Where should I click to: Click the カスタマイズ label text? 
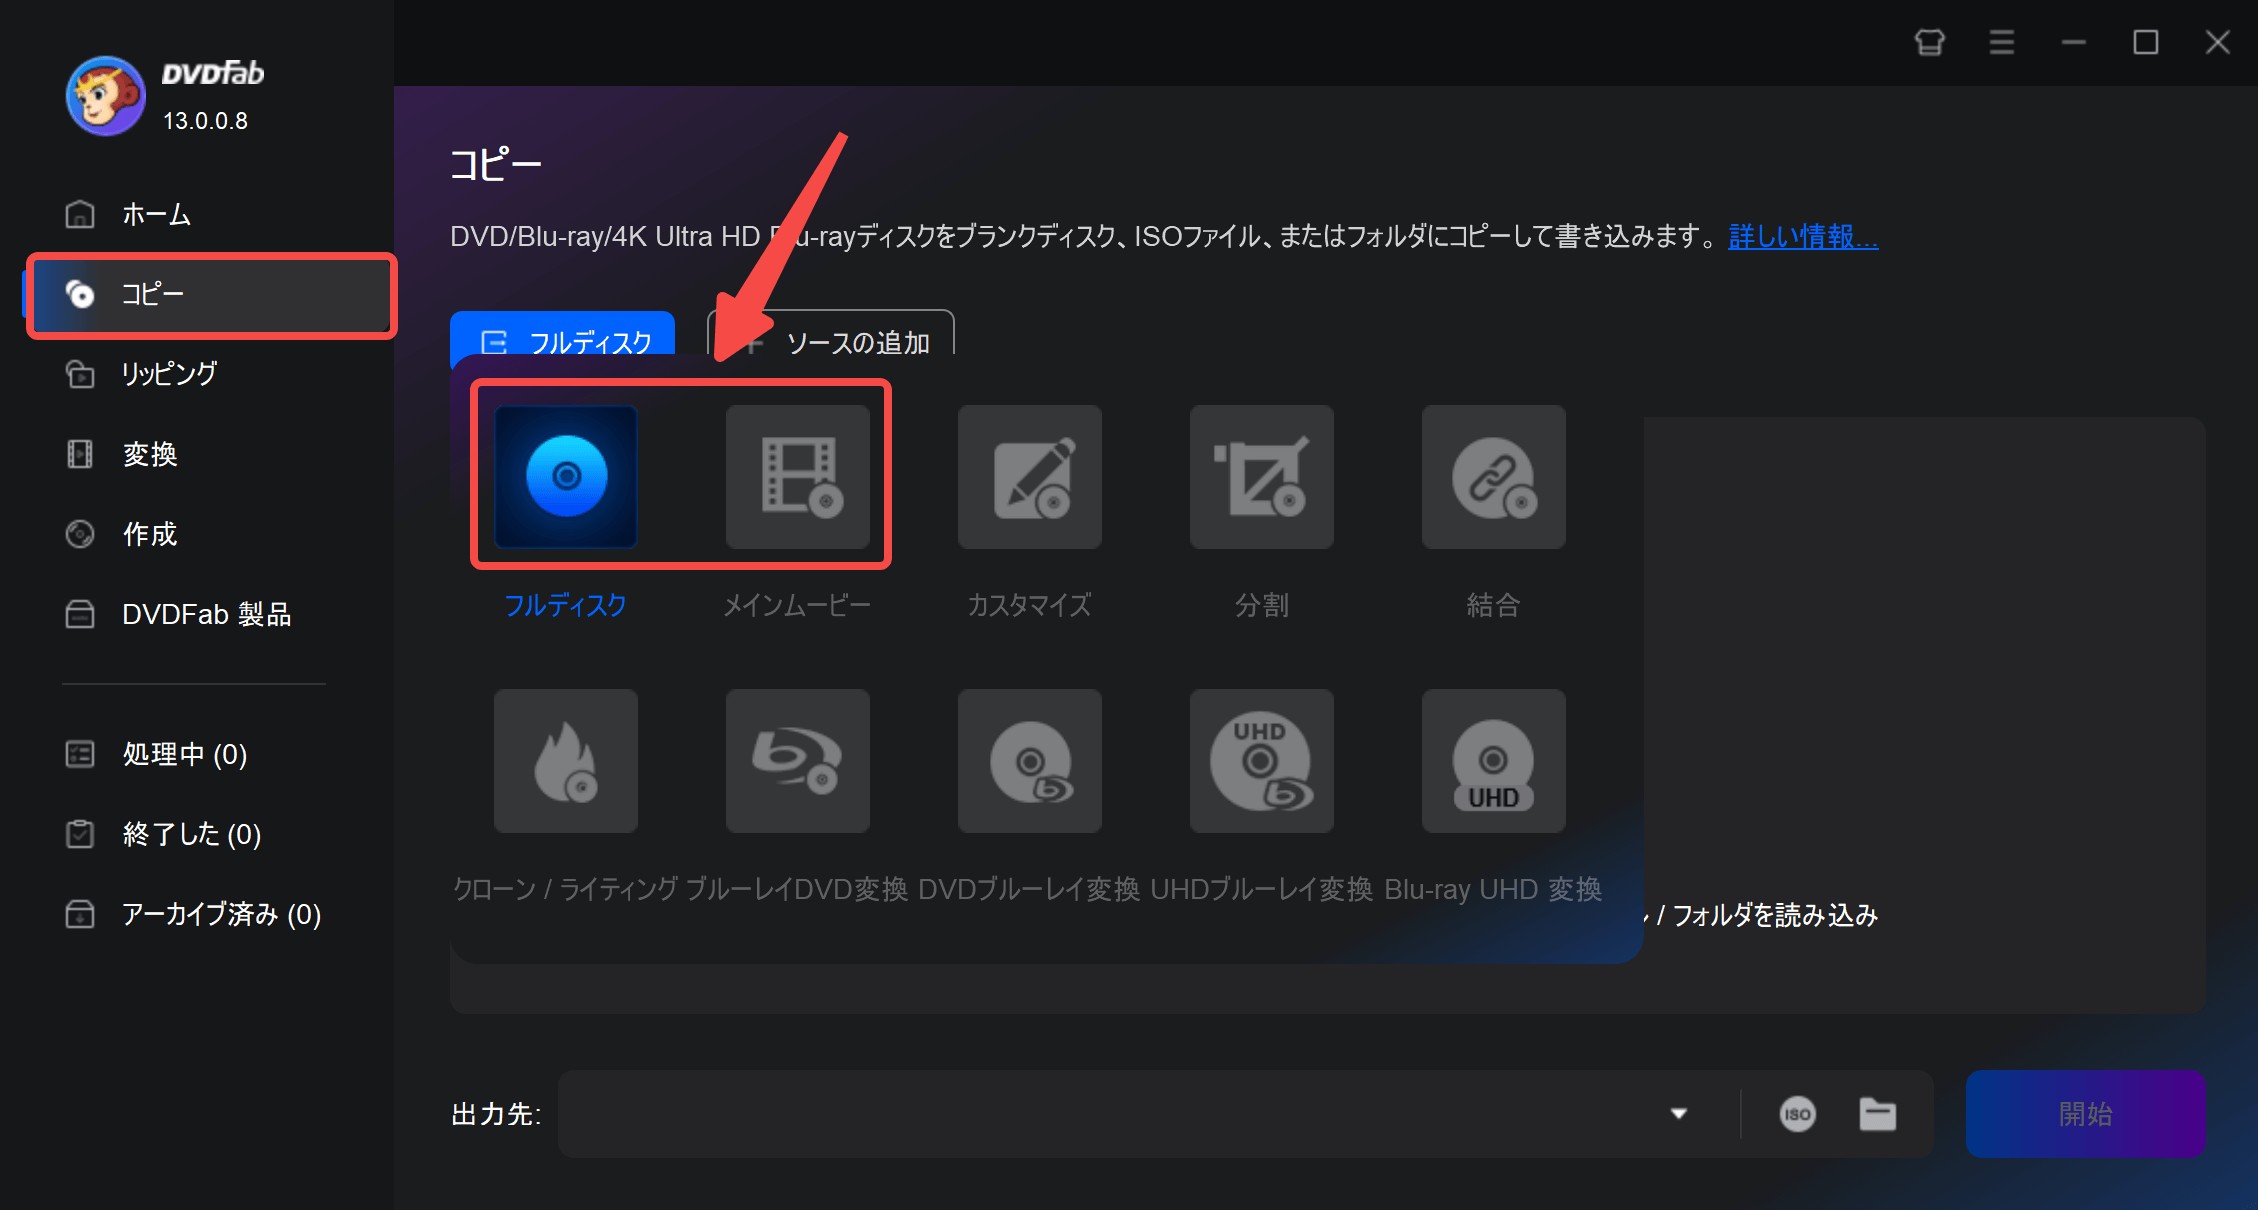(x=1030, y=605)
